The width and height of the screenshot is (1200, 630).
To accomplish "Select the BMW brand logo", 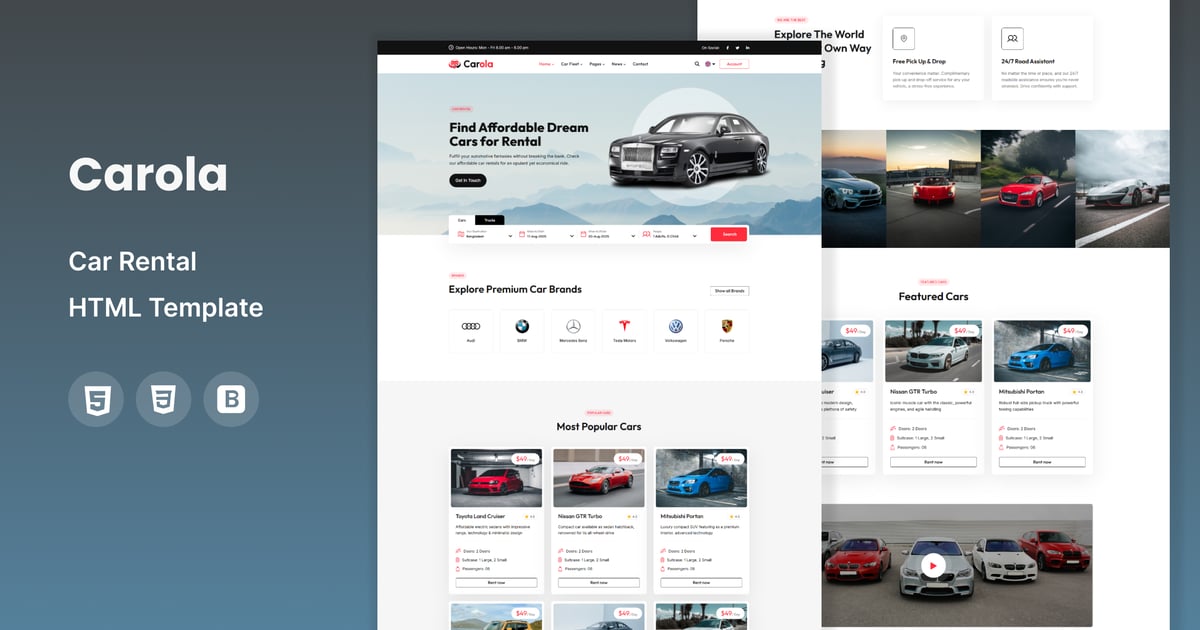I will pyautogui.click(x=522, y=326).
